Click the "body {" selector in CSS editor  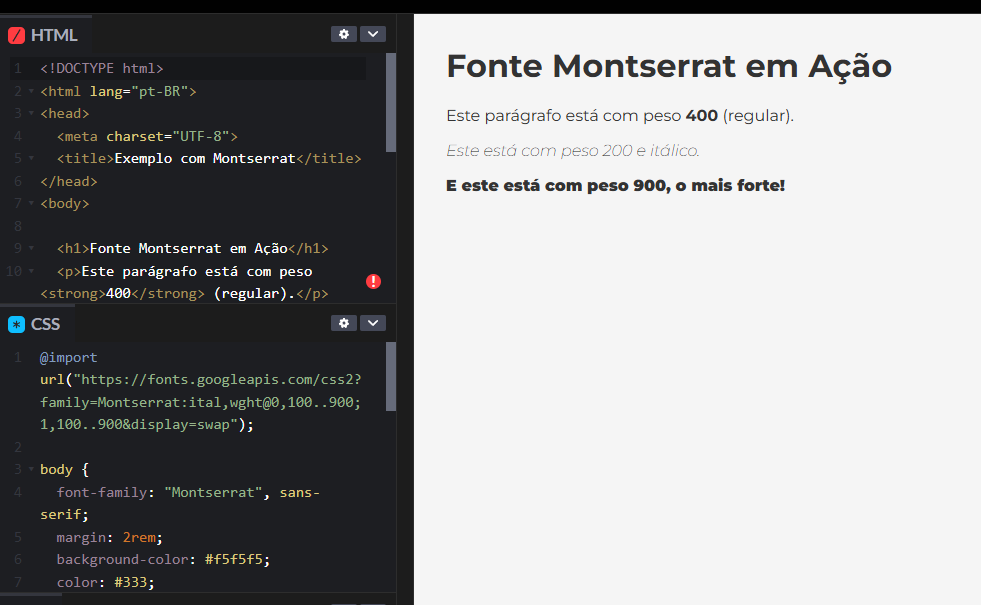click(64, 470)
